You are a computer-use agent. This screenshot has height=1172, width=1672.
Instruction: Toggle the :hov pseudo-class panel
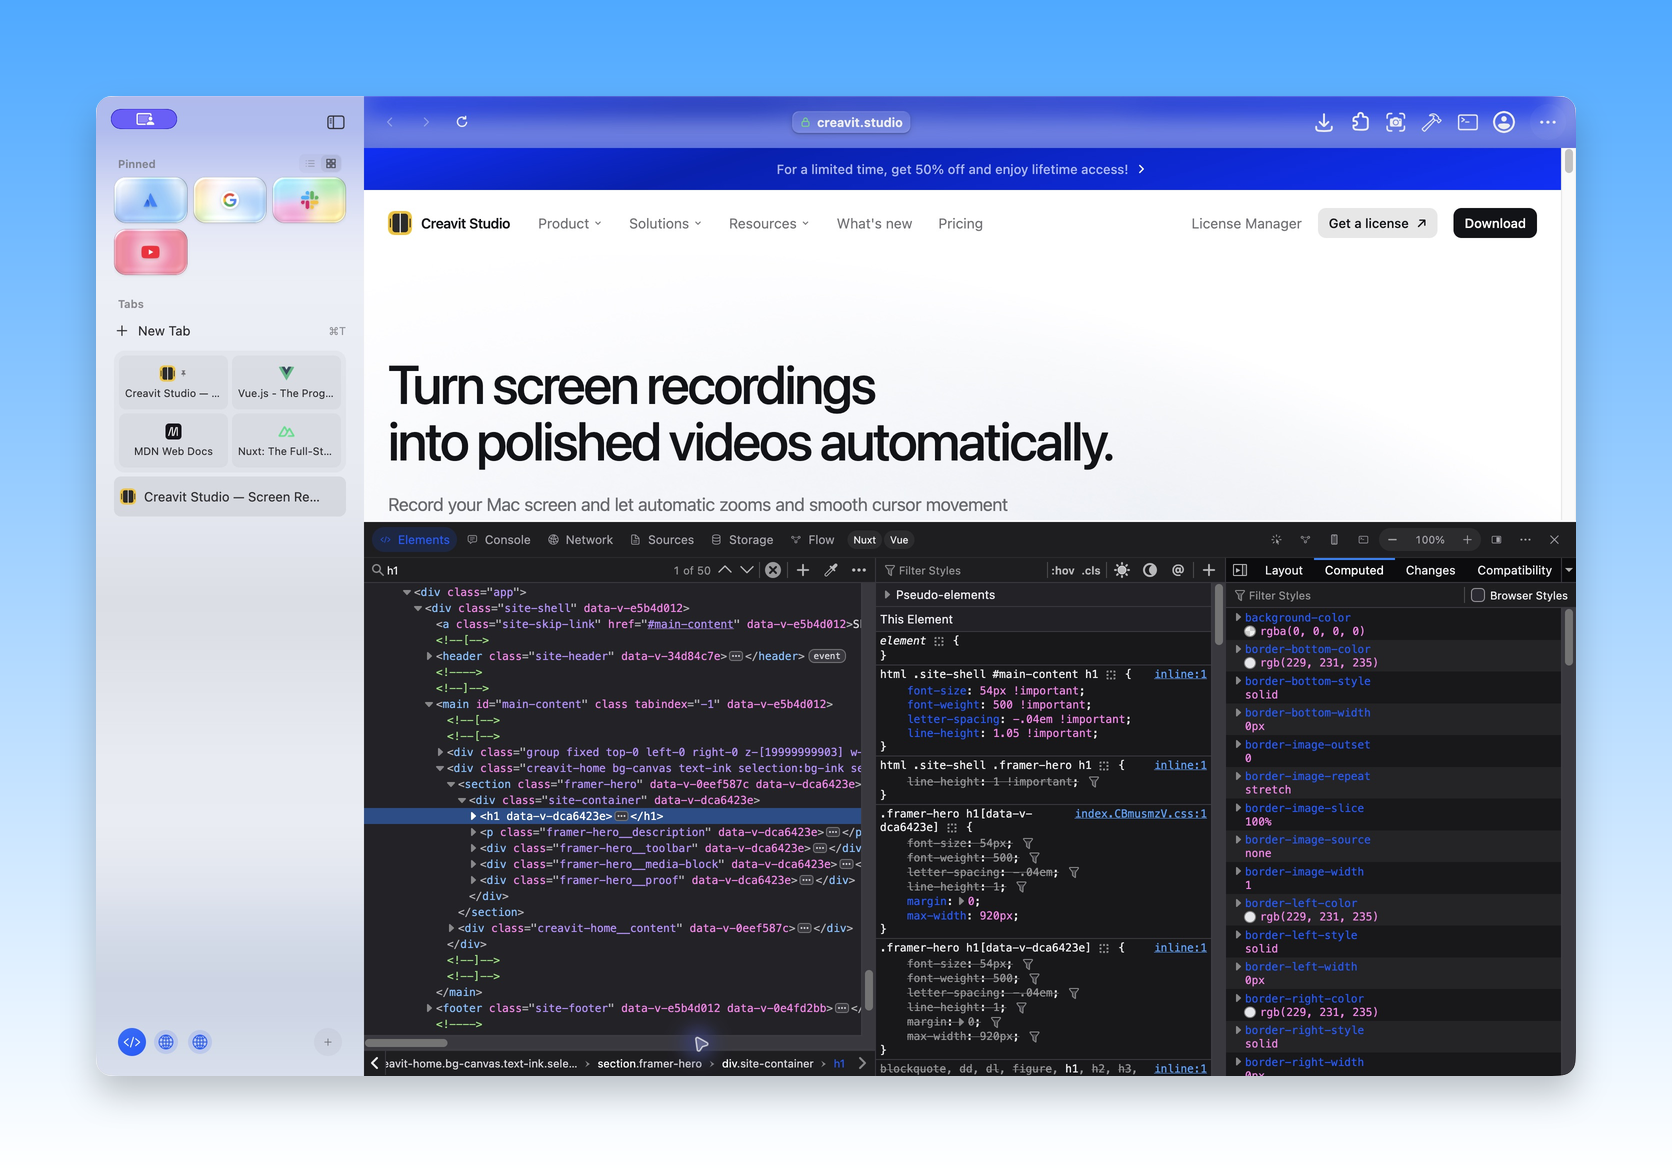[x=1062, y=571]
